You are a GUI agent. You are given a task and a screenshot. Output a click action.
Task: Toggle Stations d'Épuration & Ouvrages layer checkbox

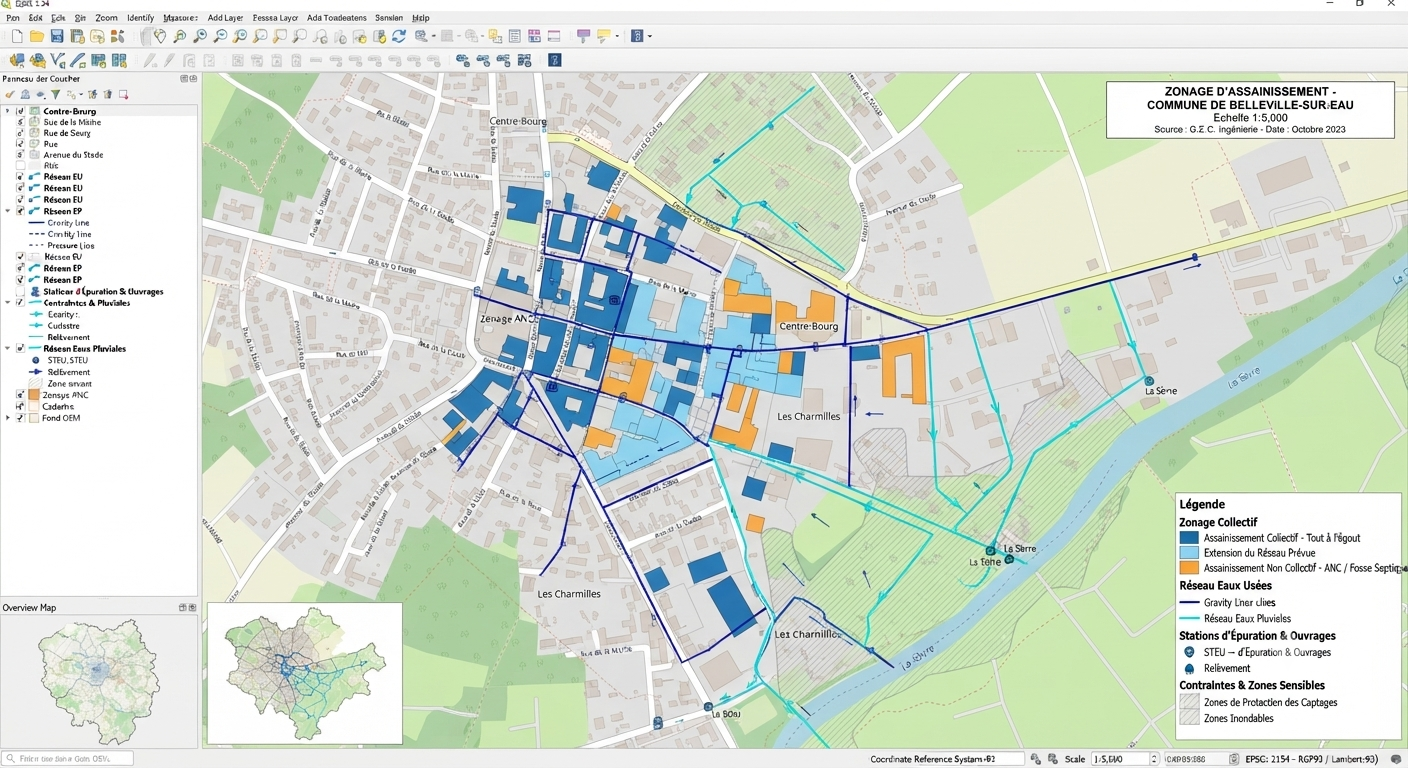(x=21, y=291)
